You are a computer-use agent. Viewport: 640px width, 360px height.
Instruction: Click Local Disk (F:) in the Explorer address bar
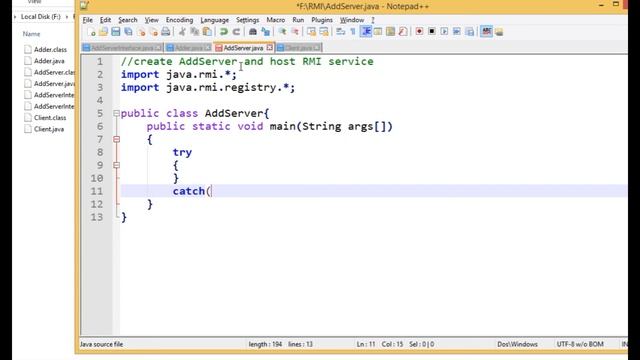point(41,17)
